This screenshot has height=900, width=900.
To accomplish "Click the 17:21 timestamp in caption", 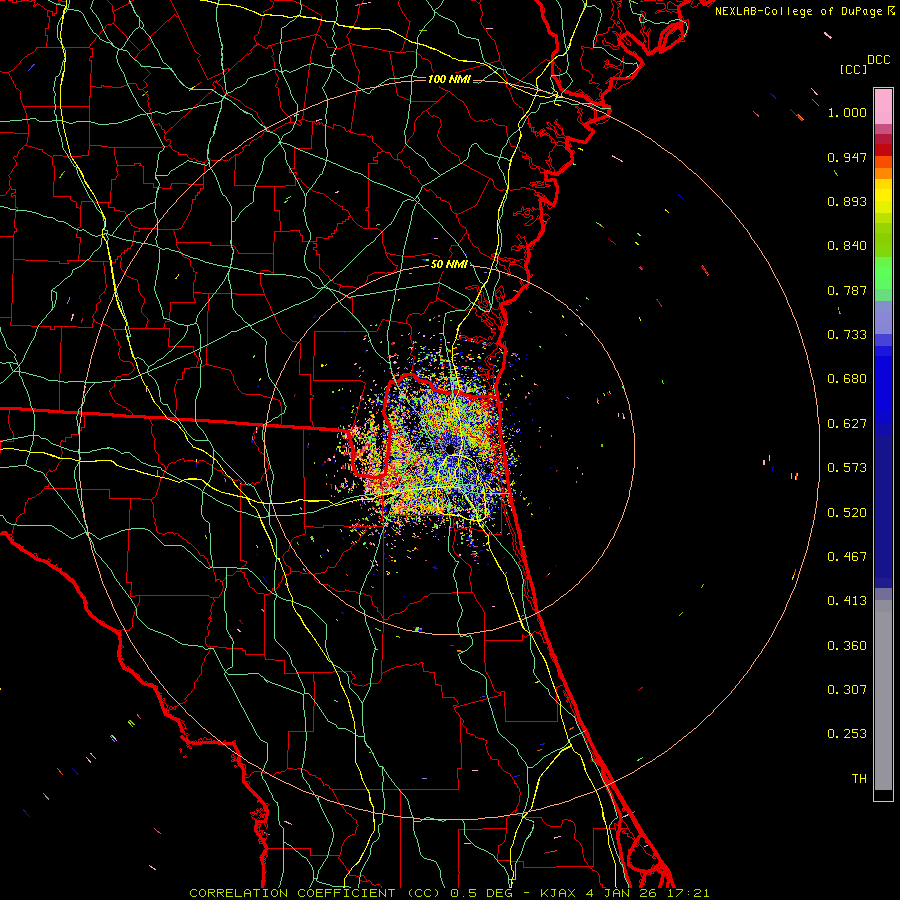I will tap(690, 893).
